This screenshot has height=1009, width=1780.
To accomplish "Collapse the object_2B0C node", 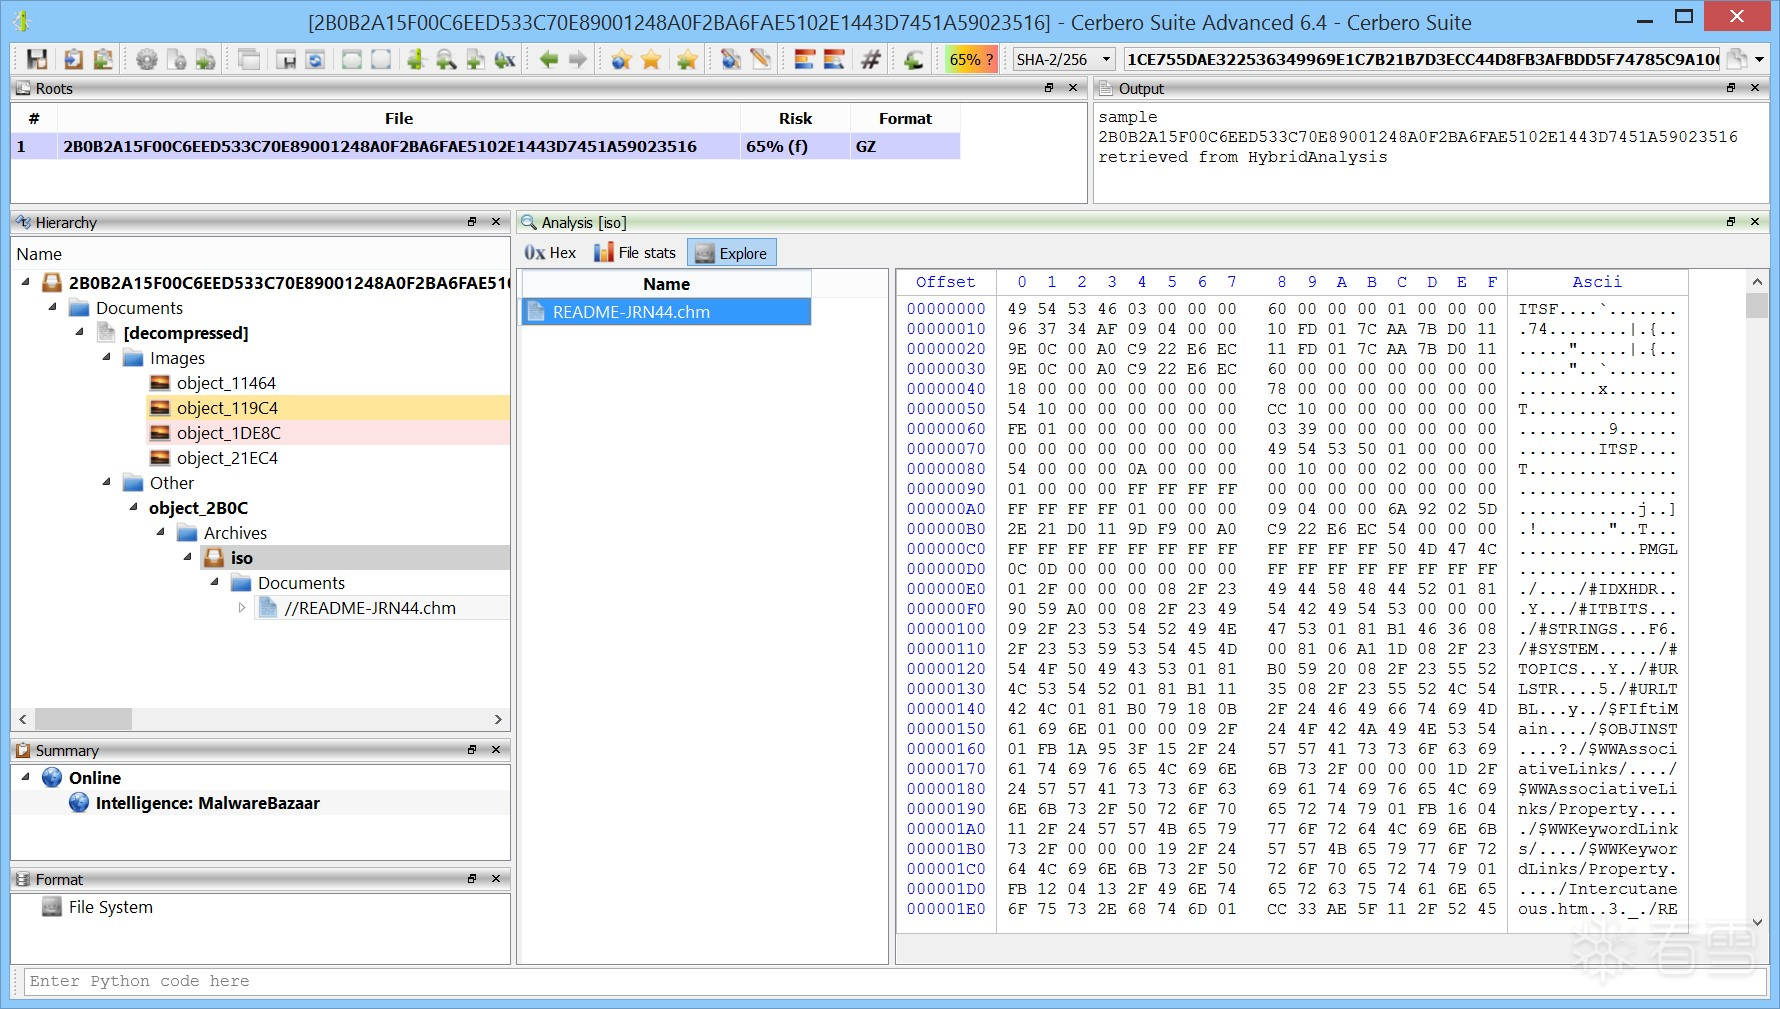I will pyautogui.click(x=134, y=508).
